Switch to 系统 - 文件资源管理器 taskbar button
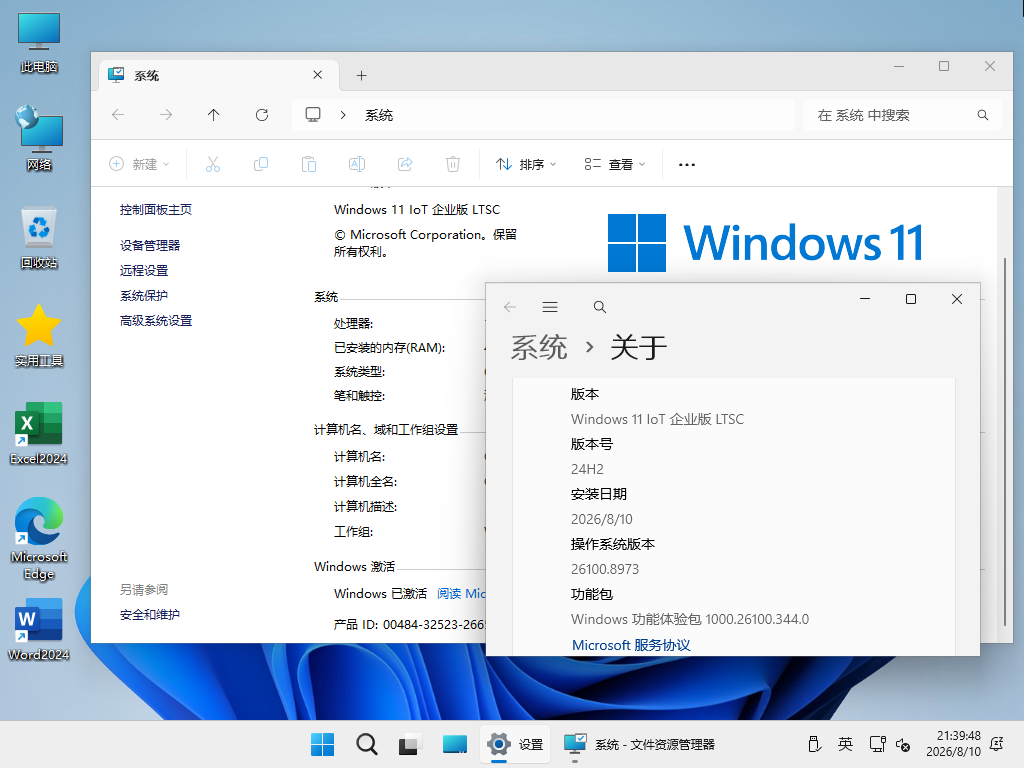 pyautogui.click(x=639, y=744)
